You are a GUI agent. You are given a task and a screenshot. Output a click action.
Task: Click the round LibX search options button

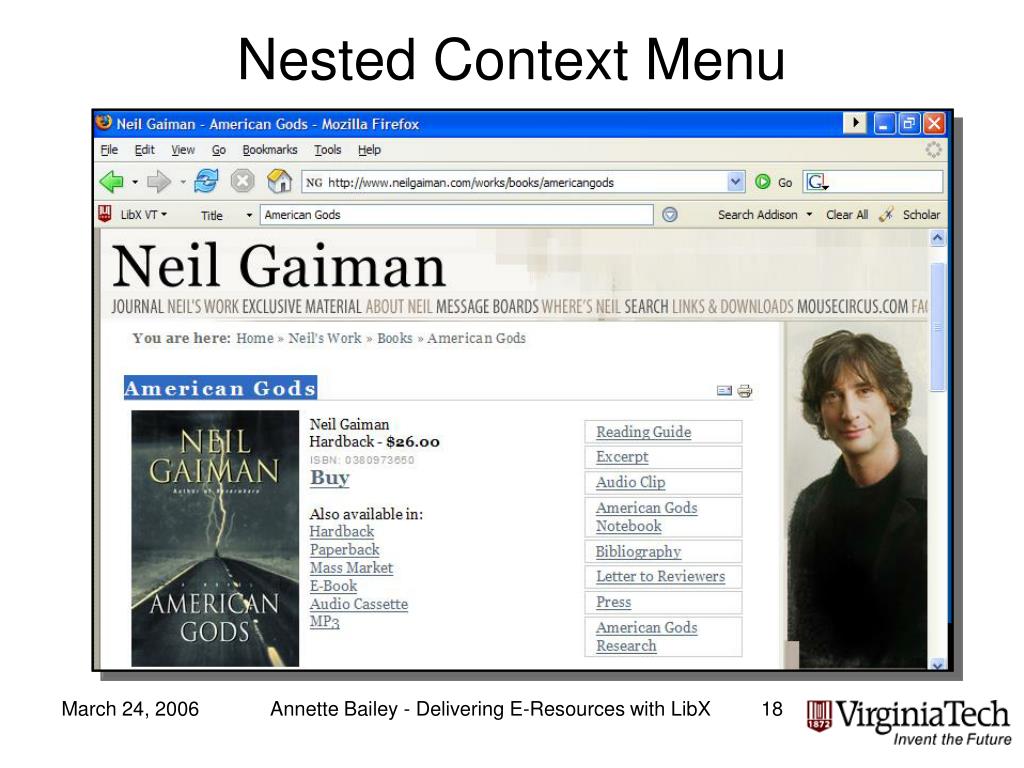pos(669,215)
